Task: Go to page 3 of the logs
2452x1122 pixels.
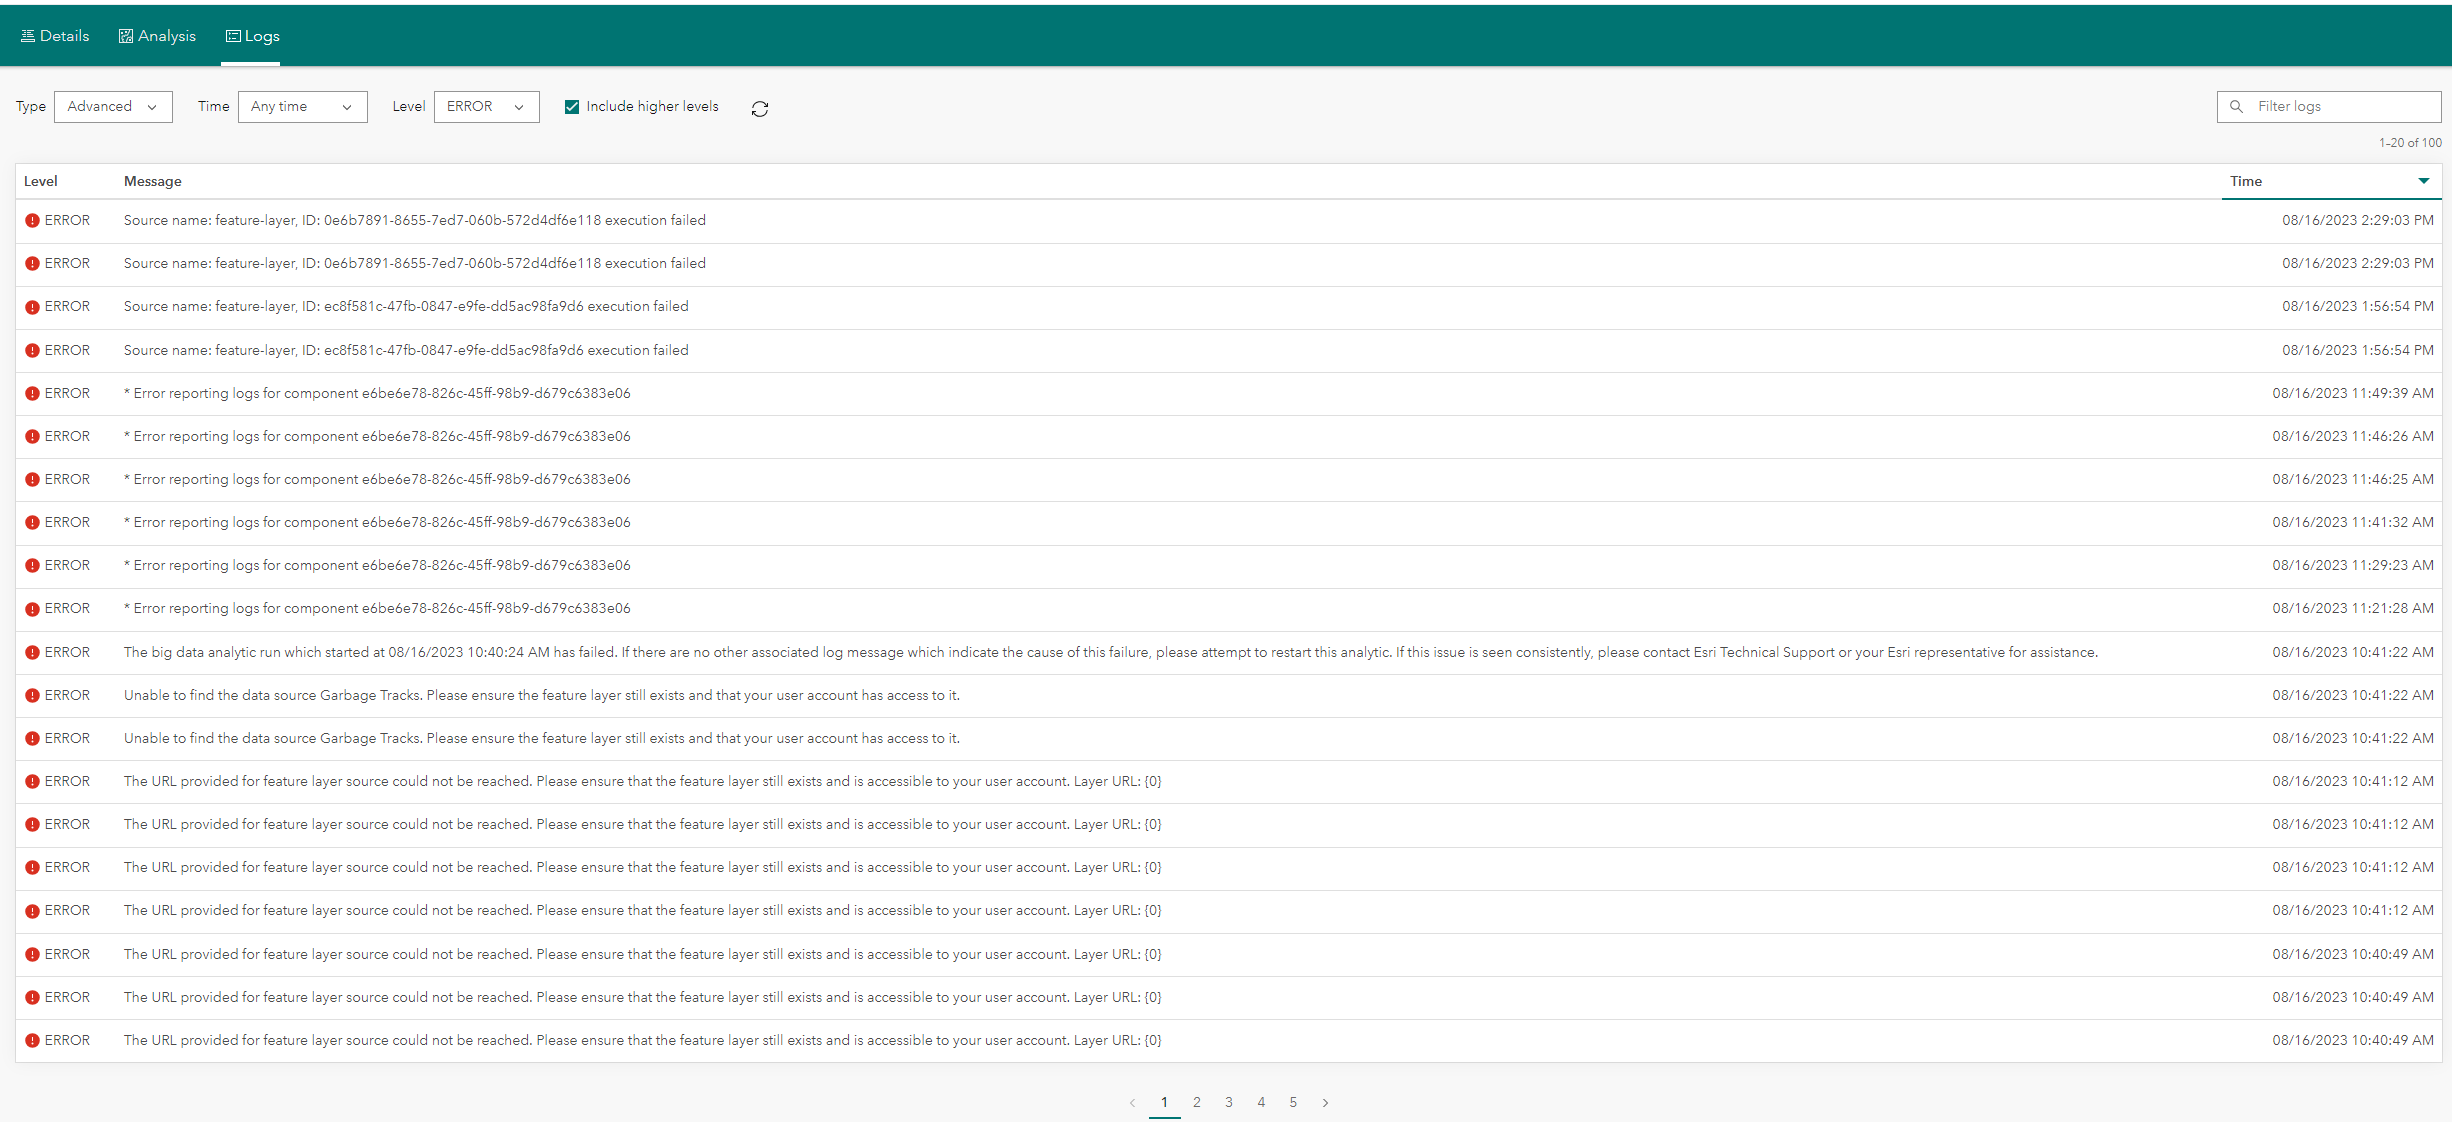Action: pos(1228,1103)
